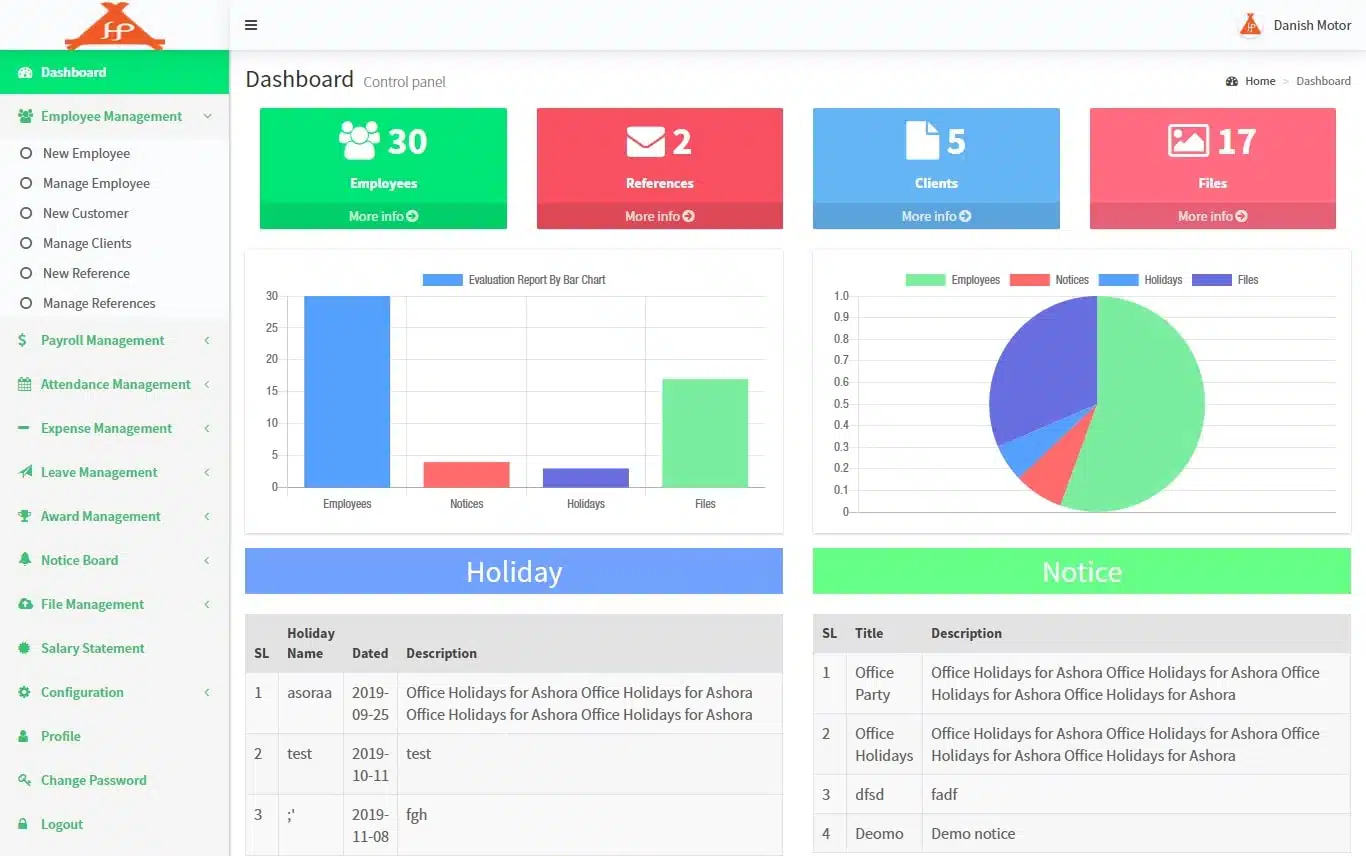The image size is (1366, 856).
Task: Click the Notice section header banner
Action: click(1082, 571)
